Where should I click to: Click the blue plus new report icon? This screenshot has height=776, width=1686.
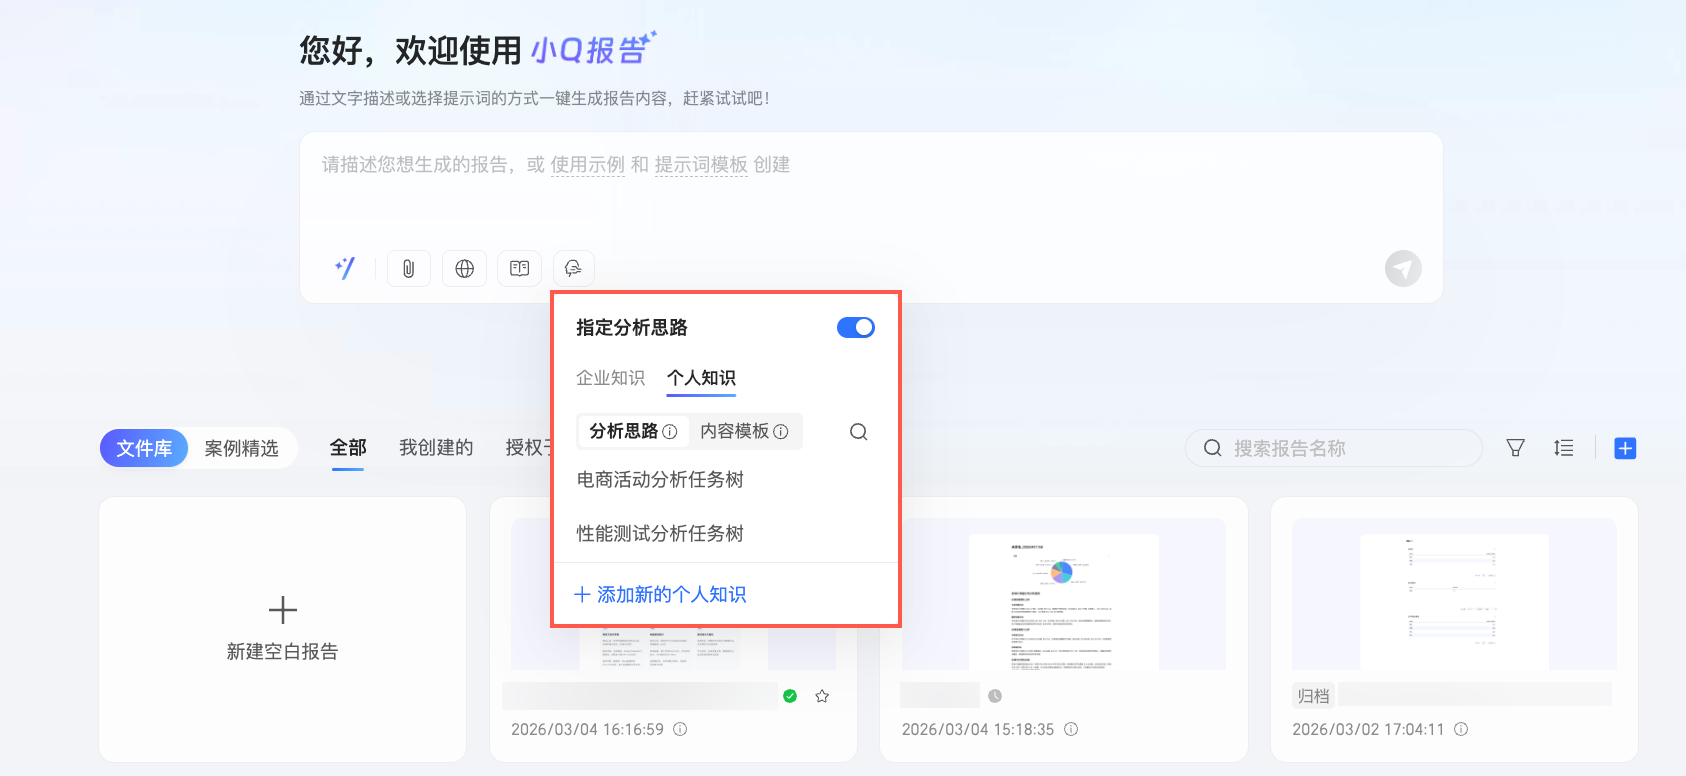click(x=1625, y=448)
